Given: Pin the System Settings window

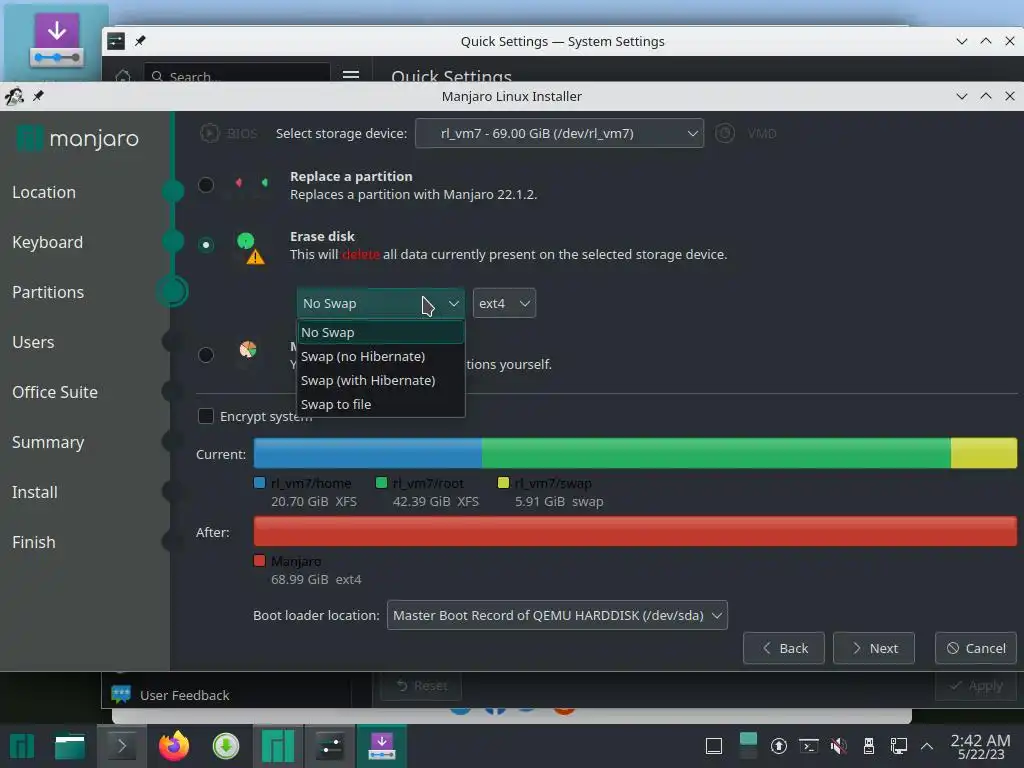Looking at the screenshot, I should (140, 41).
